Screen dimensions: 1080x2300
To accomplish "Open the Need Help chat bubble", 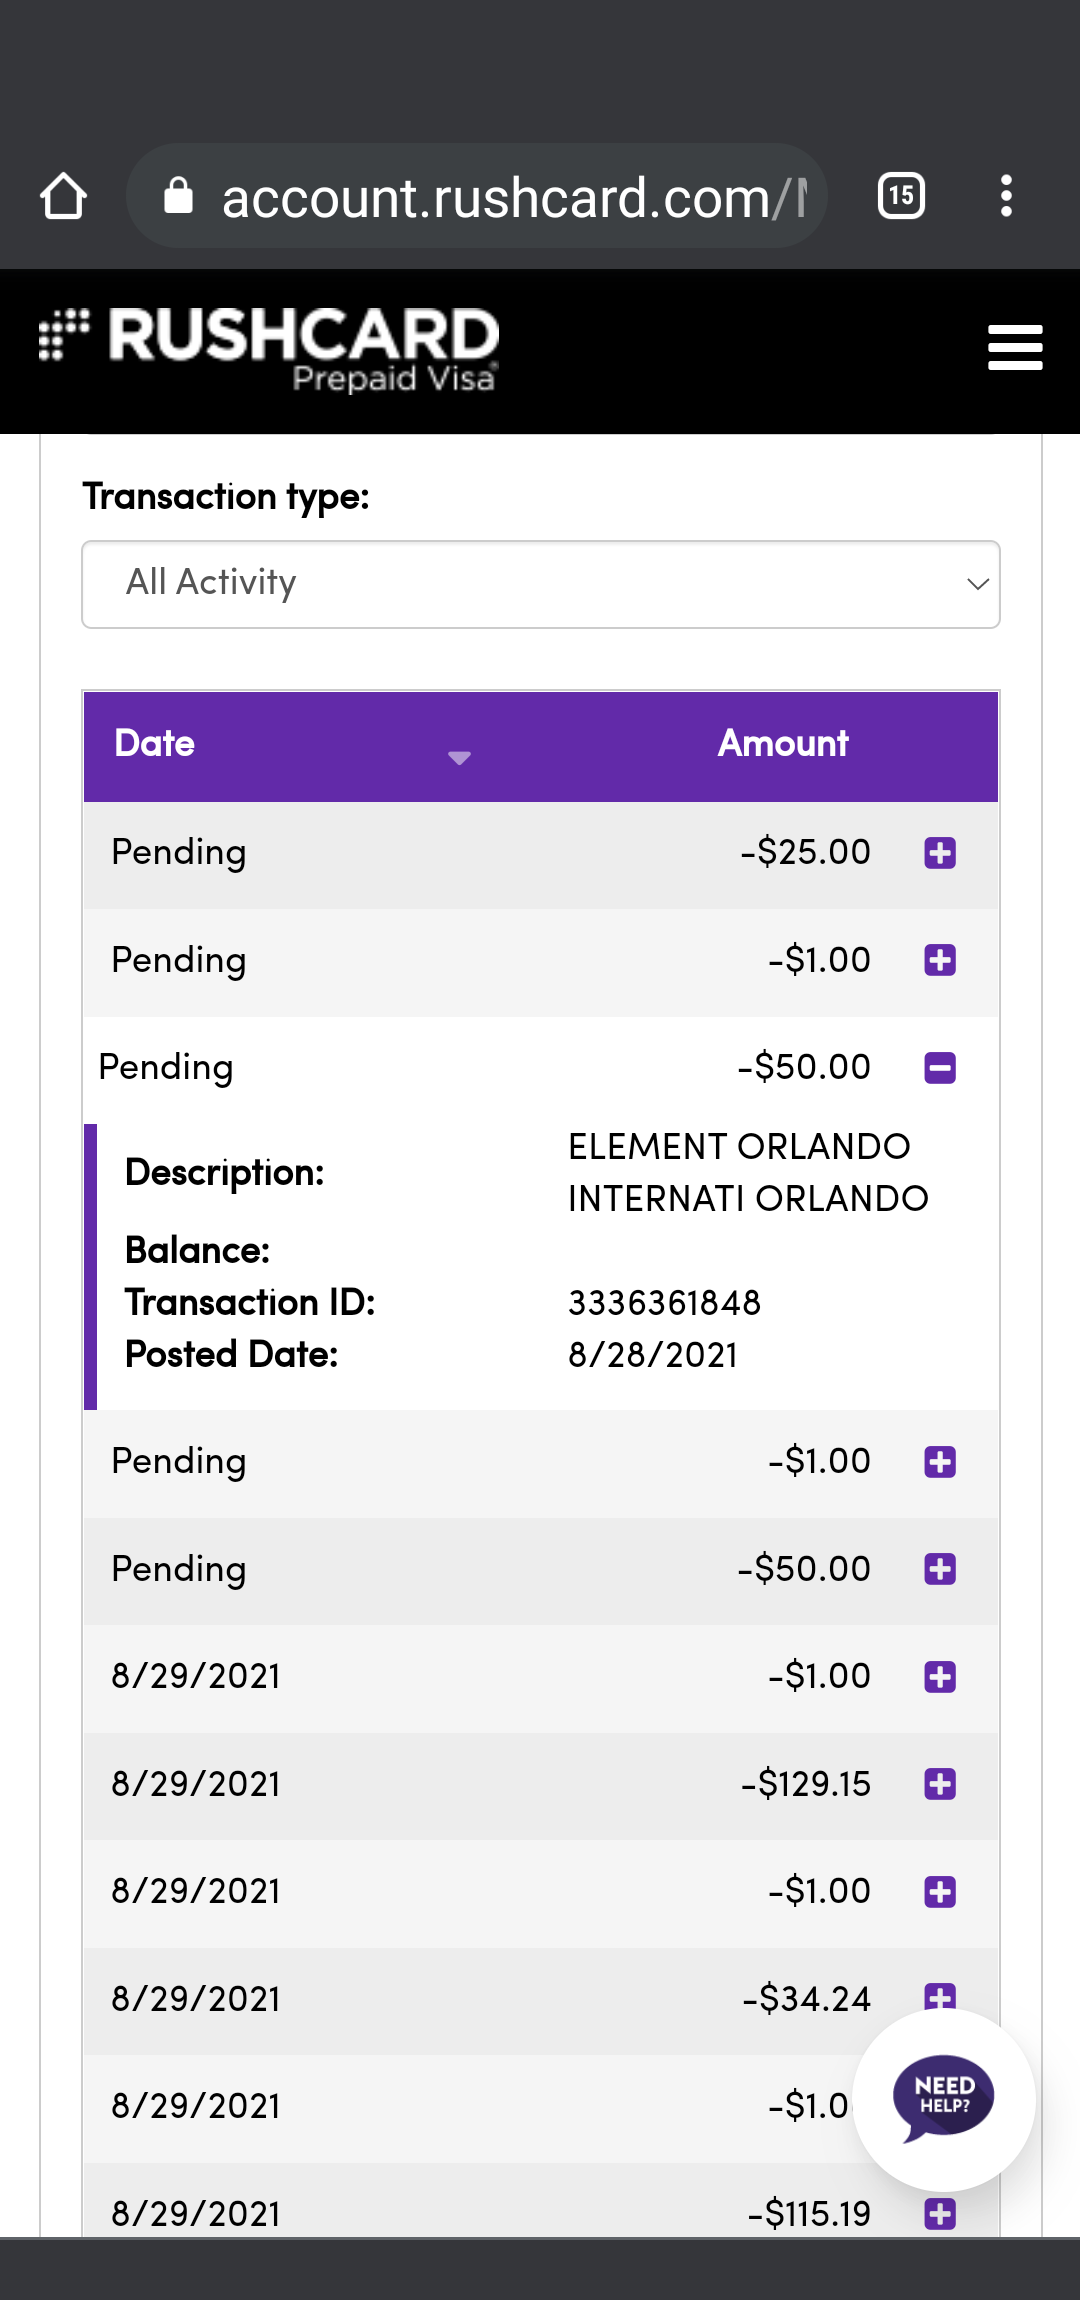I will [943, 2098].
